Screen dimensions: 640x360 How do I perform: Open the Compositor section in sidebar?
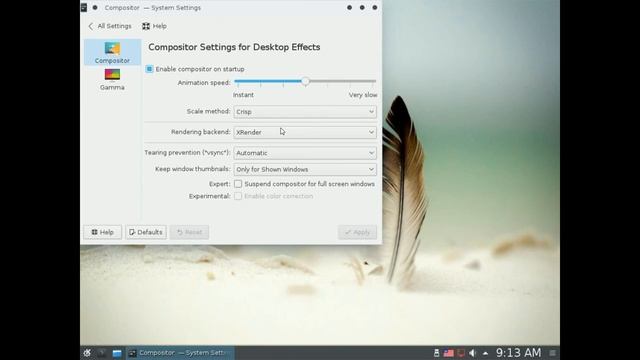pyautogui.click(x=112, y=52)
